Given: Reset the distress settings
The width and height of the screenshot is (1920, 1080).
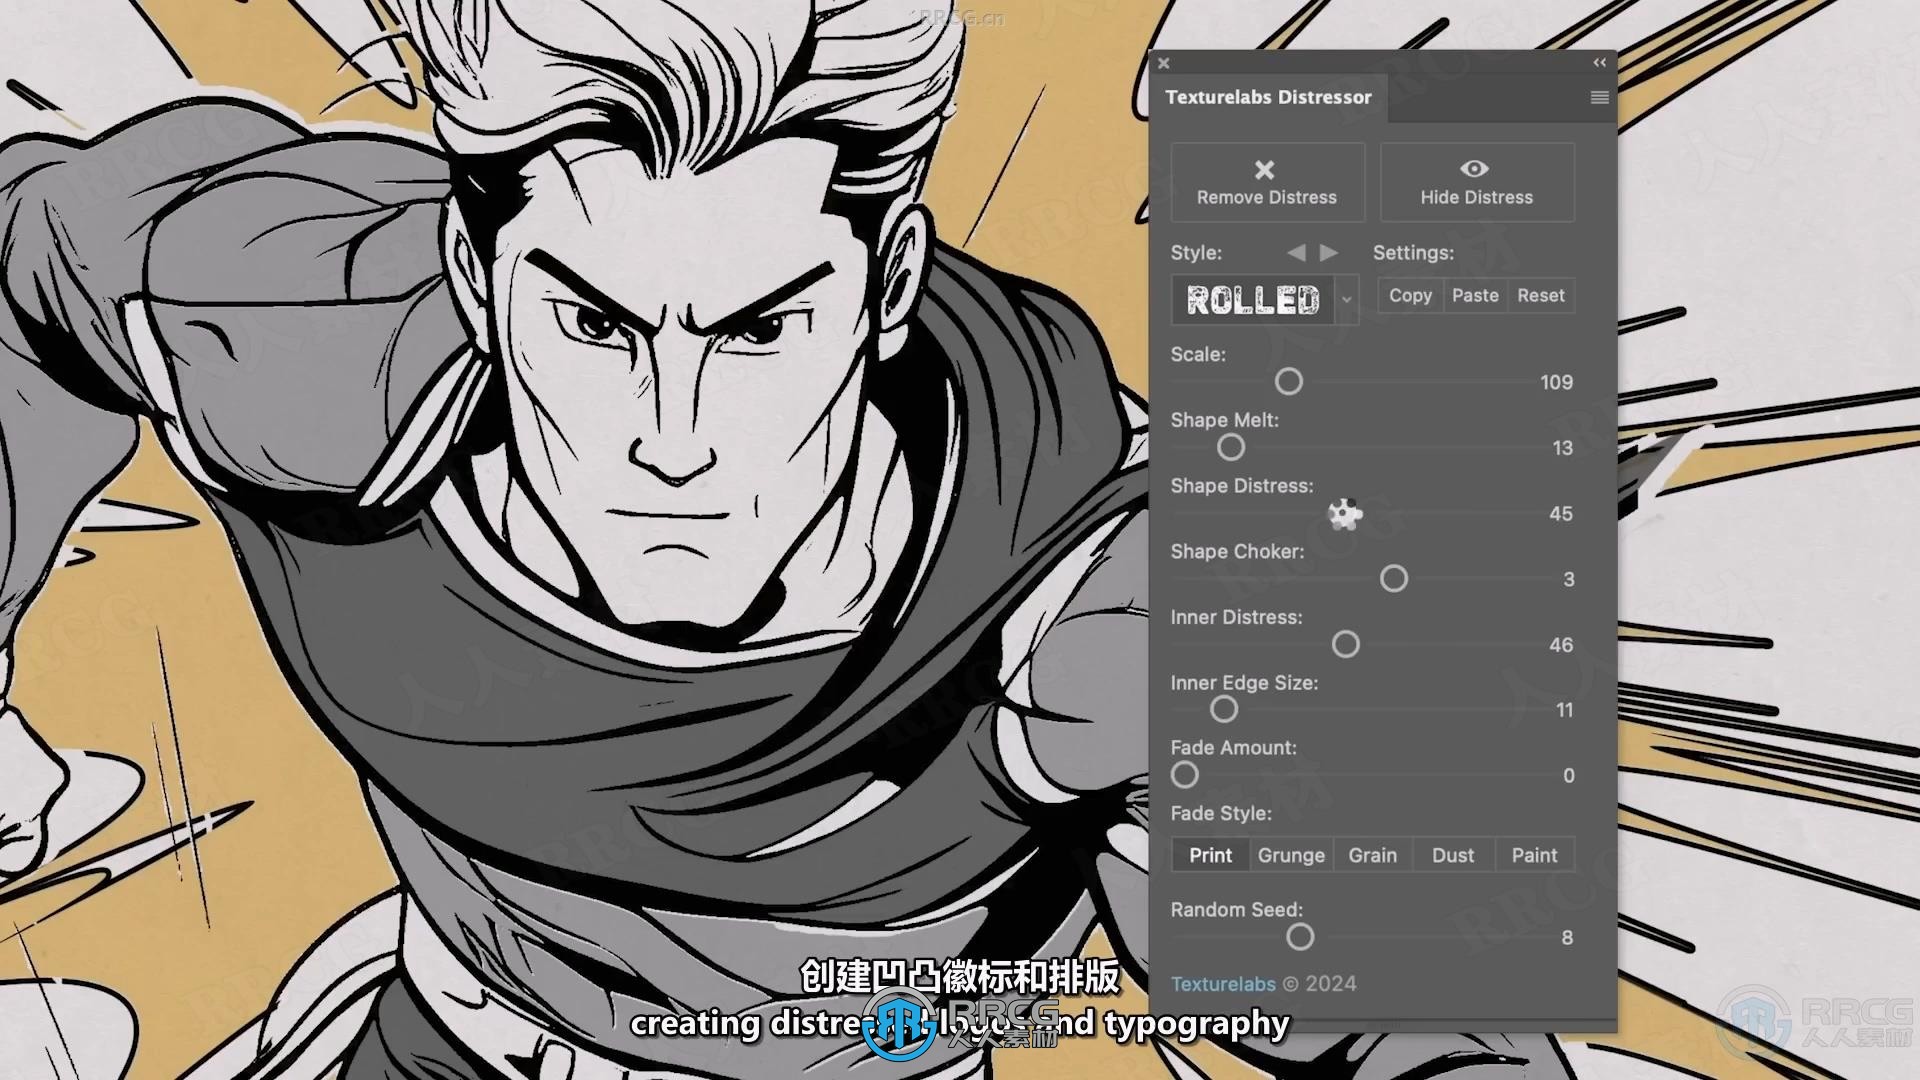Looking at the screenshot, I should (x=1540, y=296).
